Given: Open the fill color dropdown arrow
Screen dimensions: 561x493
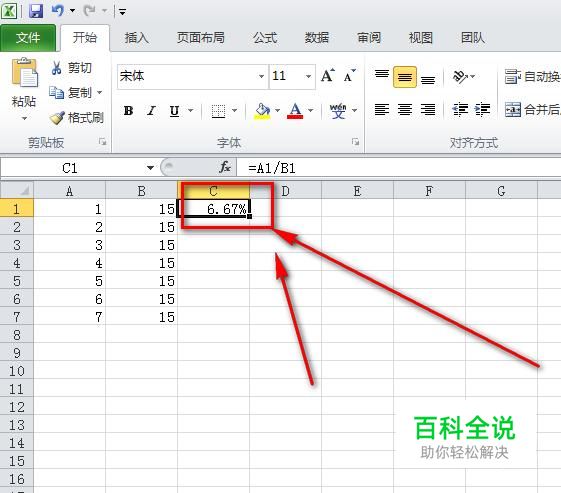Looking at the screenshot, I should (278, 111).
